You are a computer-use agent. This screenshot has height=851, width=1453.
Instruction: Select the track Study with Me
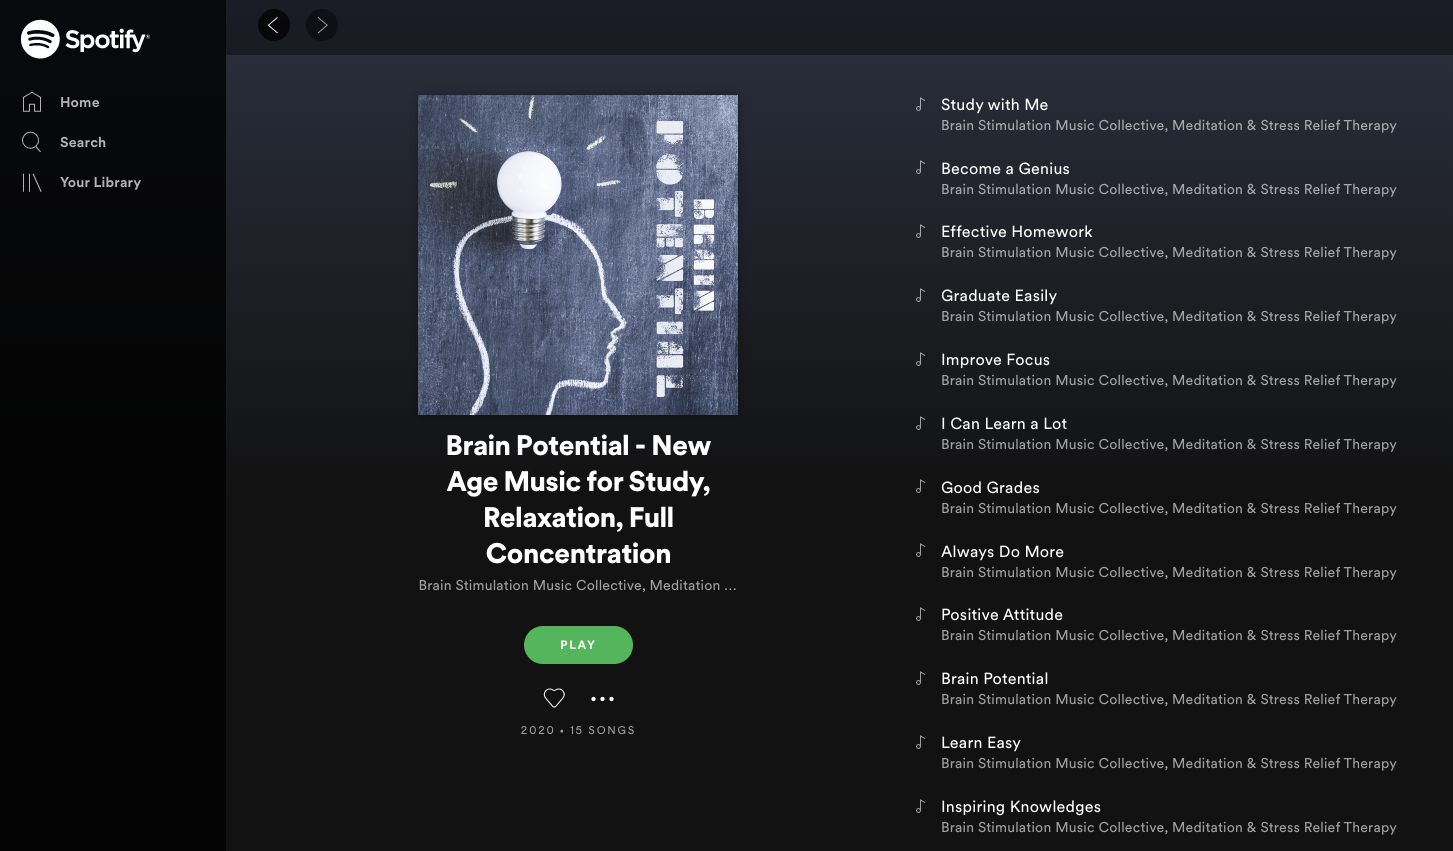click(x=994, y=104)
